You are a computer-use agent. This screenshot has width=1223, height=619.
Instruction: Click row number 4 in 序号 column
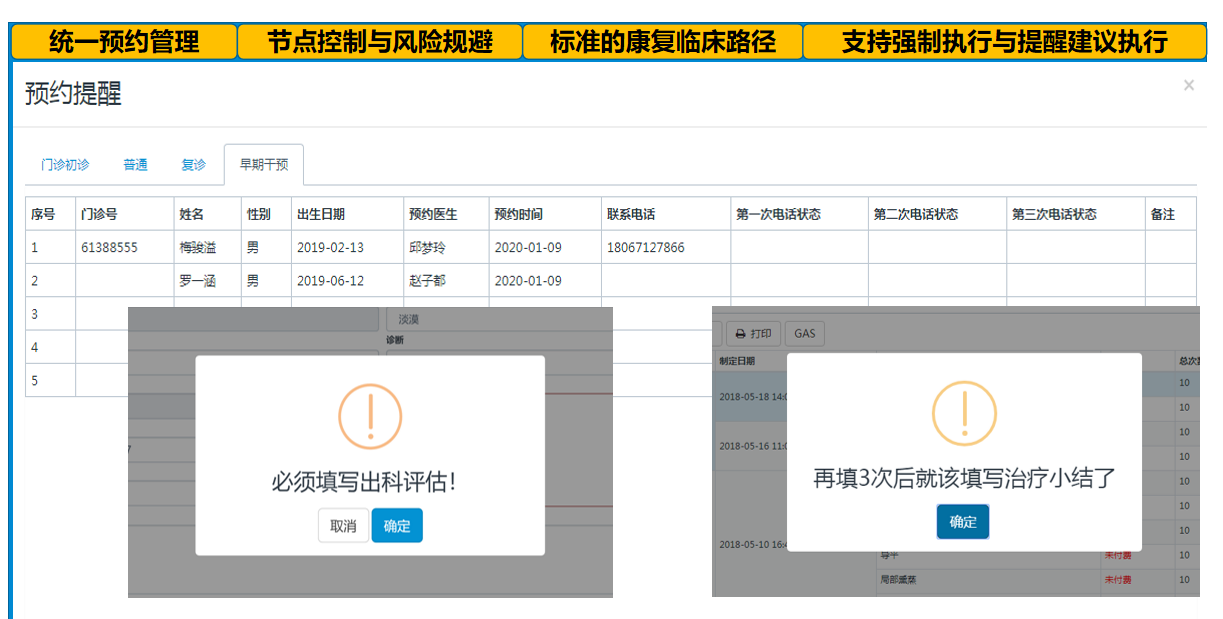[x=35, y=347]
